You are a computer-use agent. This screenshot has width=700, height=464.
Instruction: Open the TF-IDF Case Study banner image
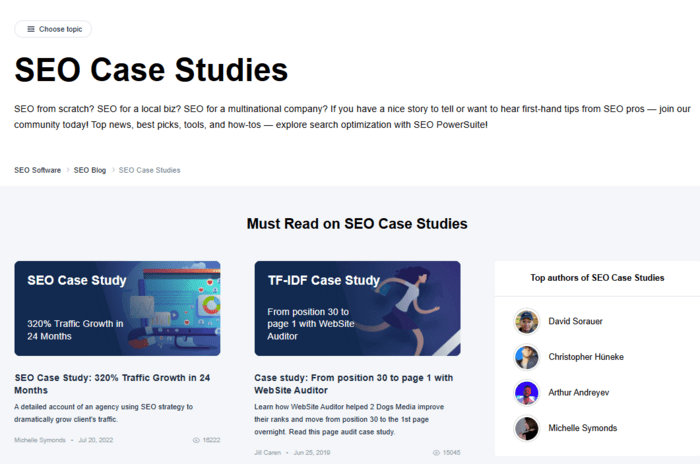(358, 309)
